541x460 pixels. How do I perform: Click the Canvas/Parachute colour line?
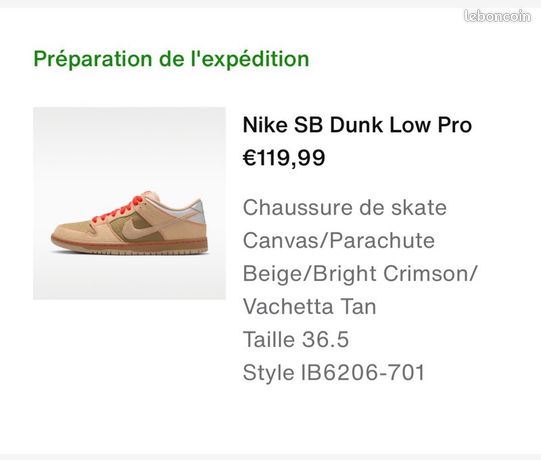pyautogui.click(x=338, y=240)
